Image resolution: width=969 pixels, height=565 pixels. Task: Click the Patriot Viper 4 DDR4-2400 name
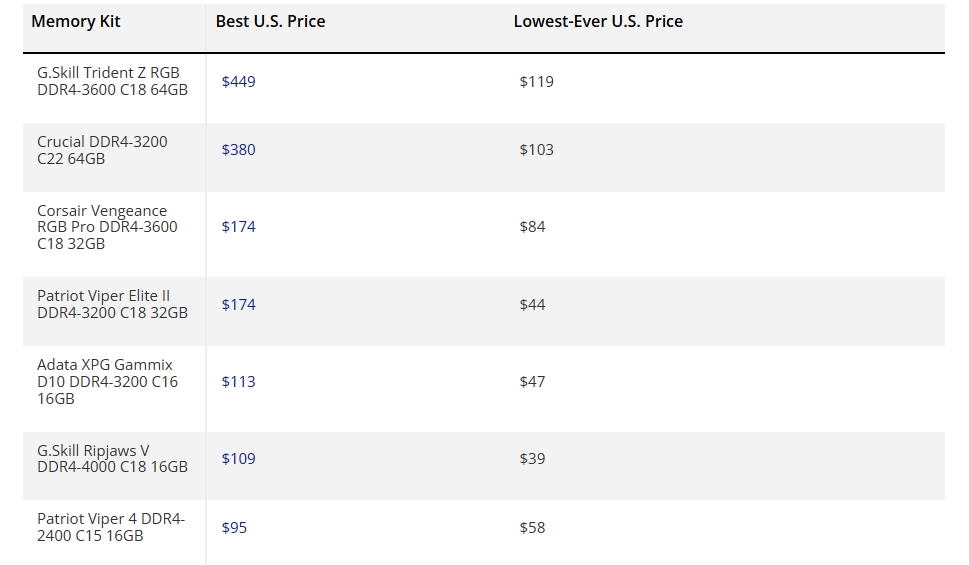coord(111,527)
